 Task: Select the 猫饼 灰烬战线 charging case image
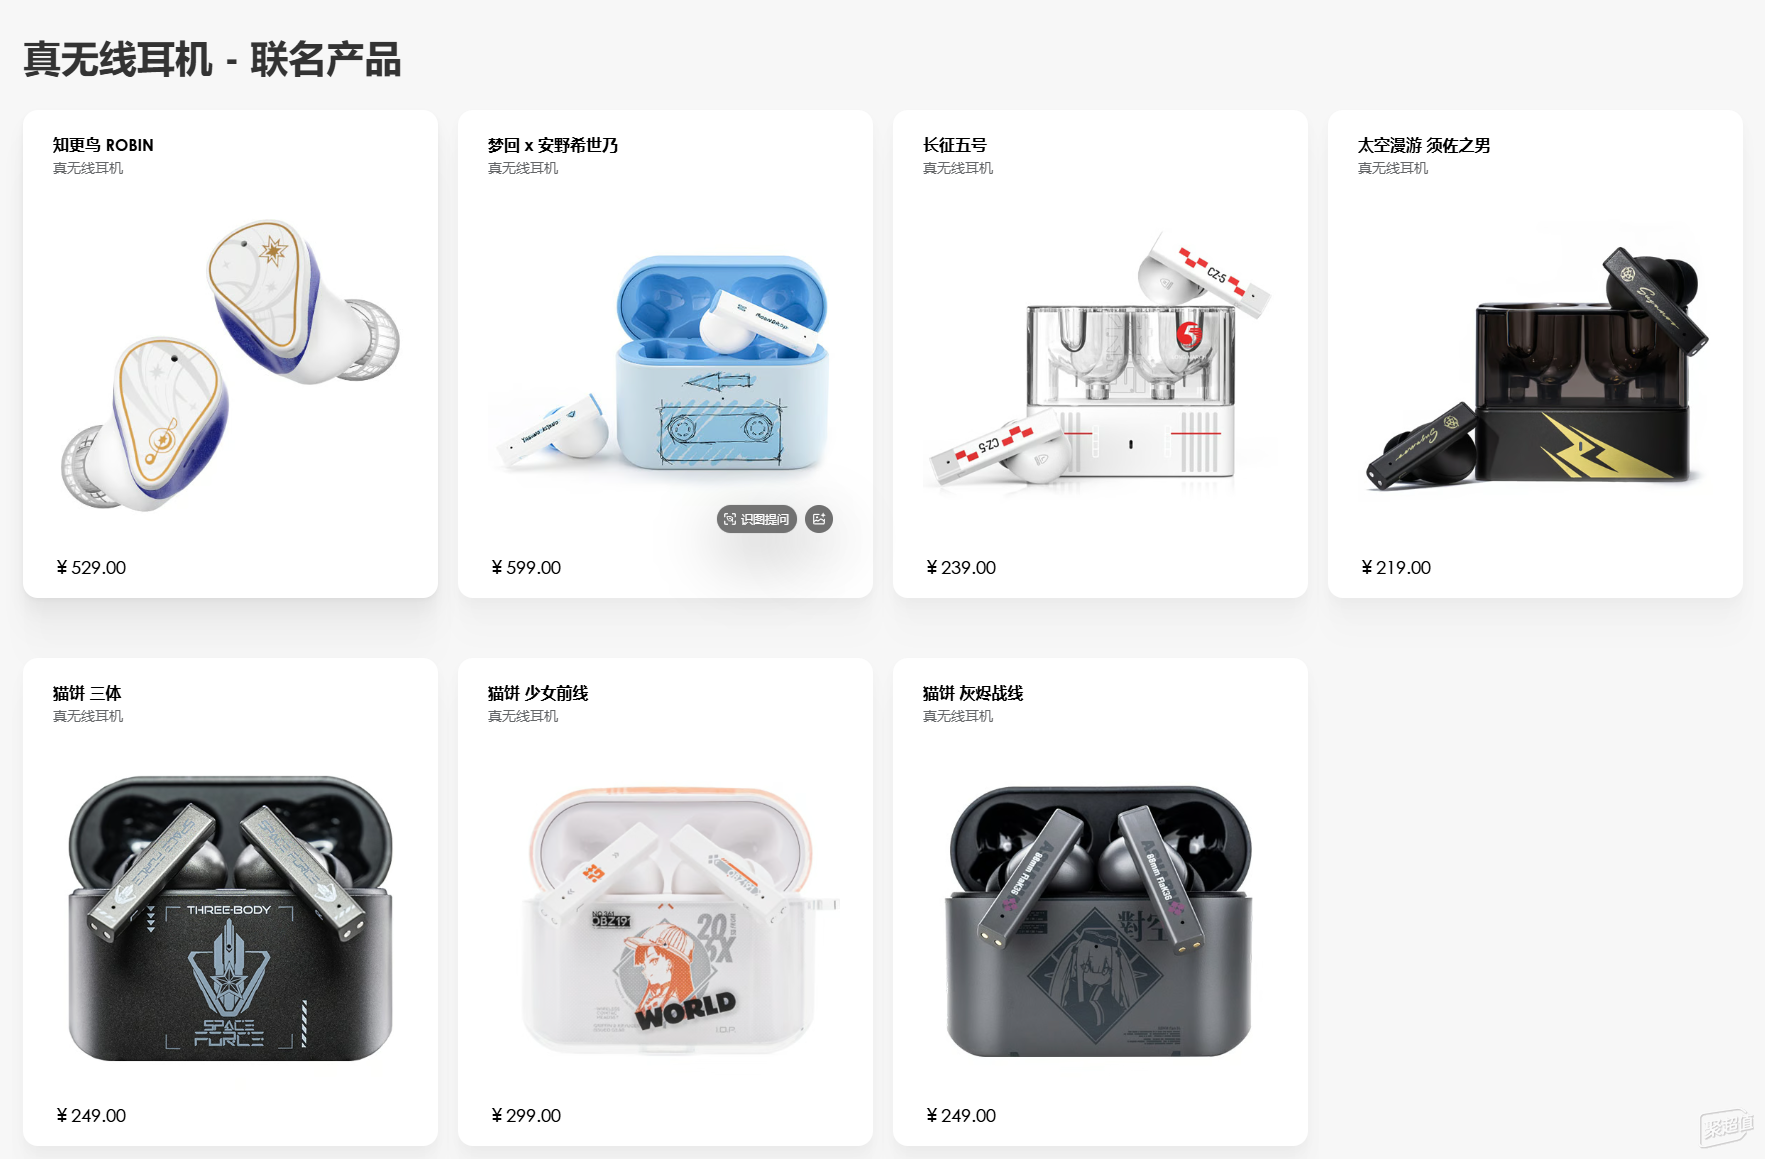coord(1100,920)
